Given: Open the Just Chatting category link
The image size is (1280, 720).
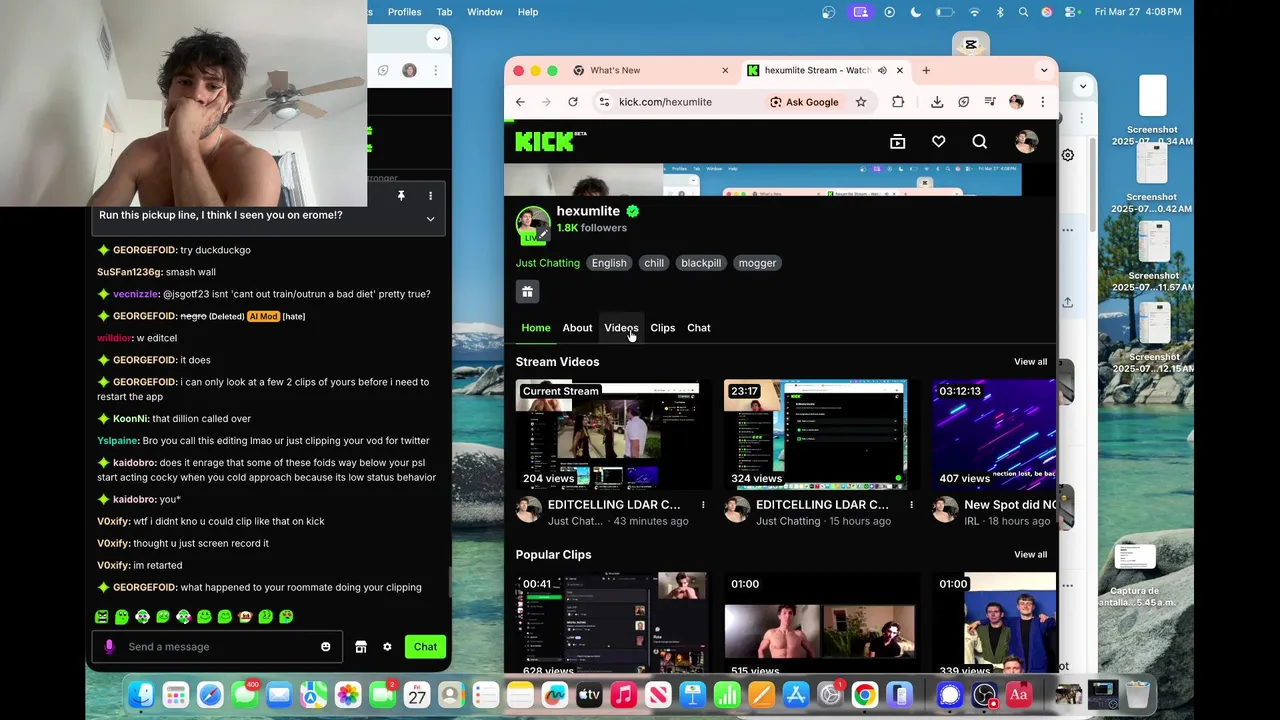Looking at the screenshot, I should tap(548, 263).
